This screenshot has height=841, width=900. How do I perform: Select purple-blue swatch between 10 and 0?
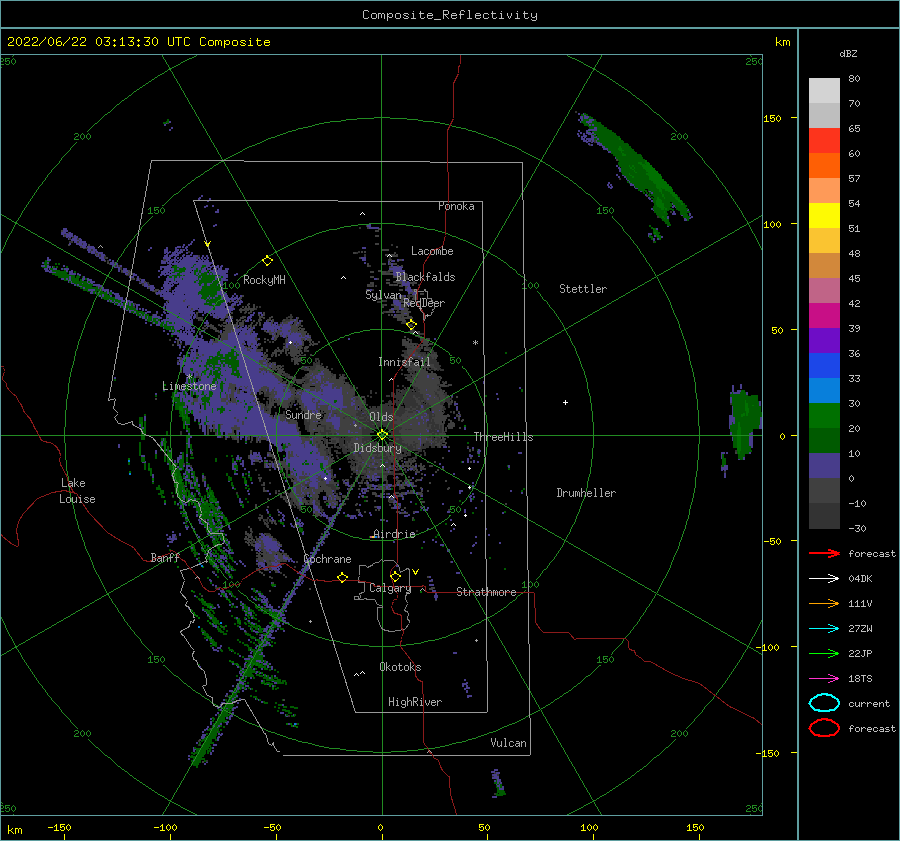[824, 465]
